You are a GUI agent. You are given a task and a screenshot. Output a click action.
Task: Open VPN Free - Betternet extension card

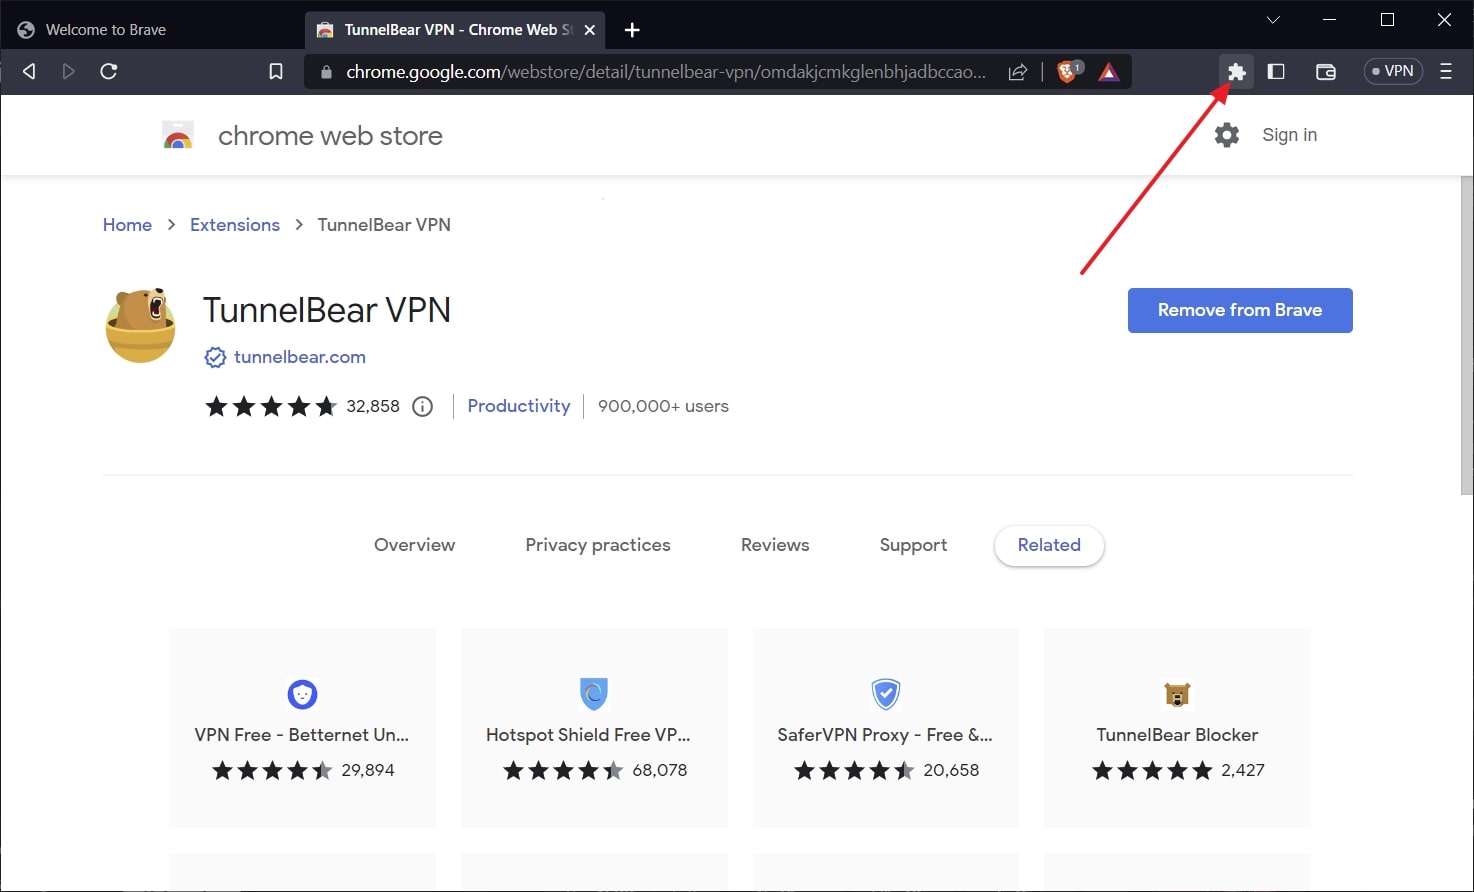click(302, 728)
